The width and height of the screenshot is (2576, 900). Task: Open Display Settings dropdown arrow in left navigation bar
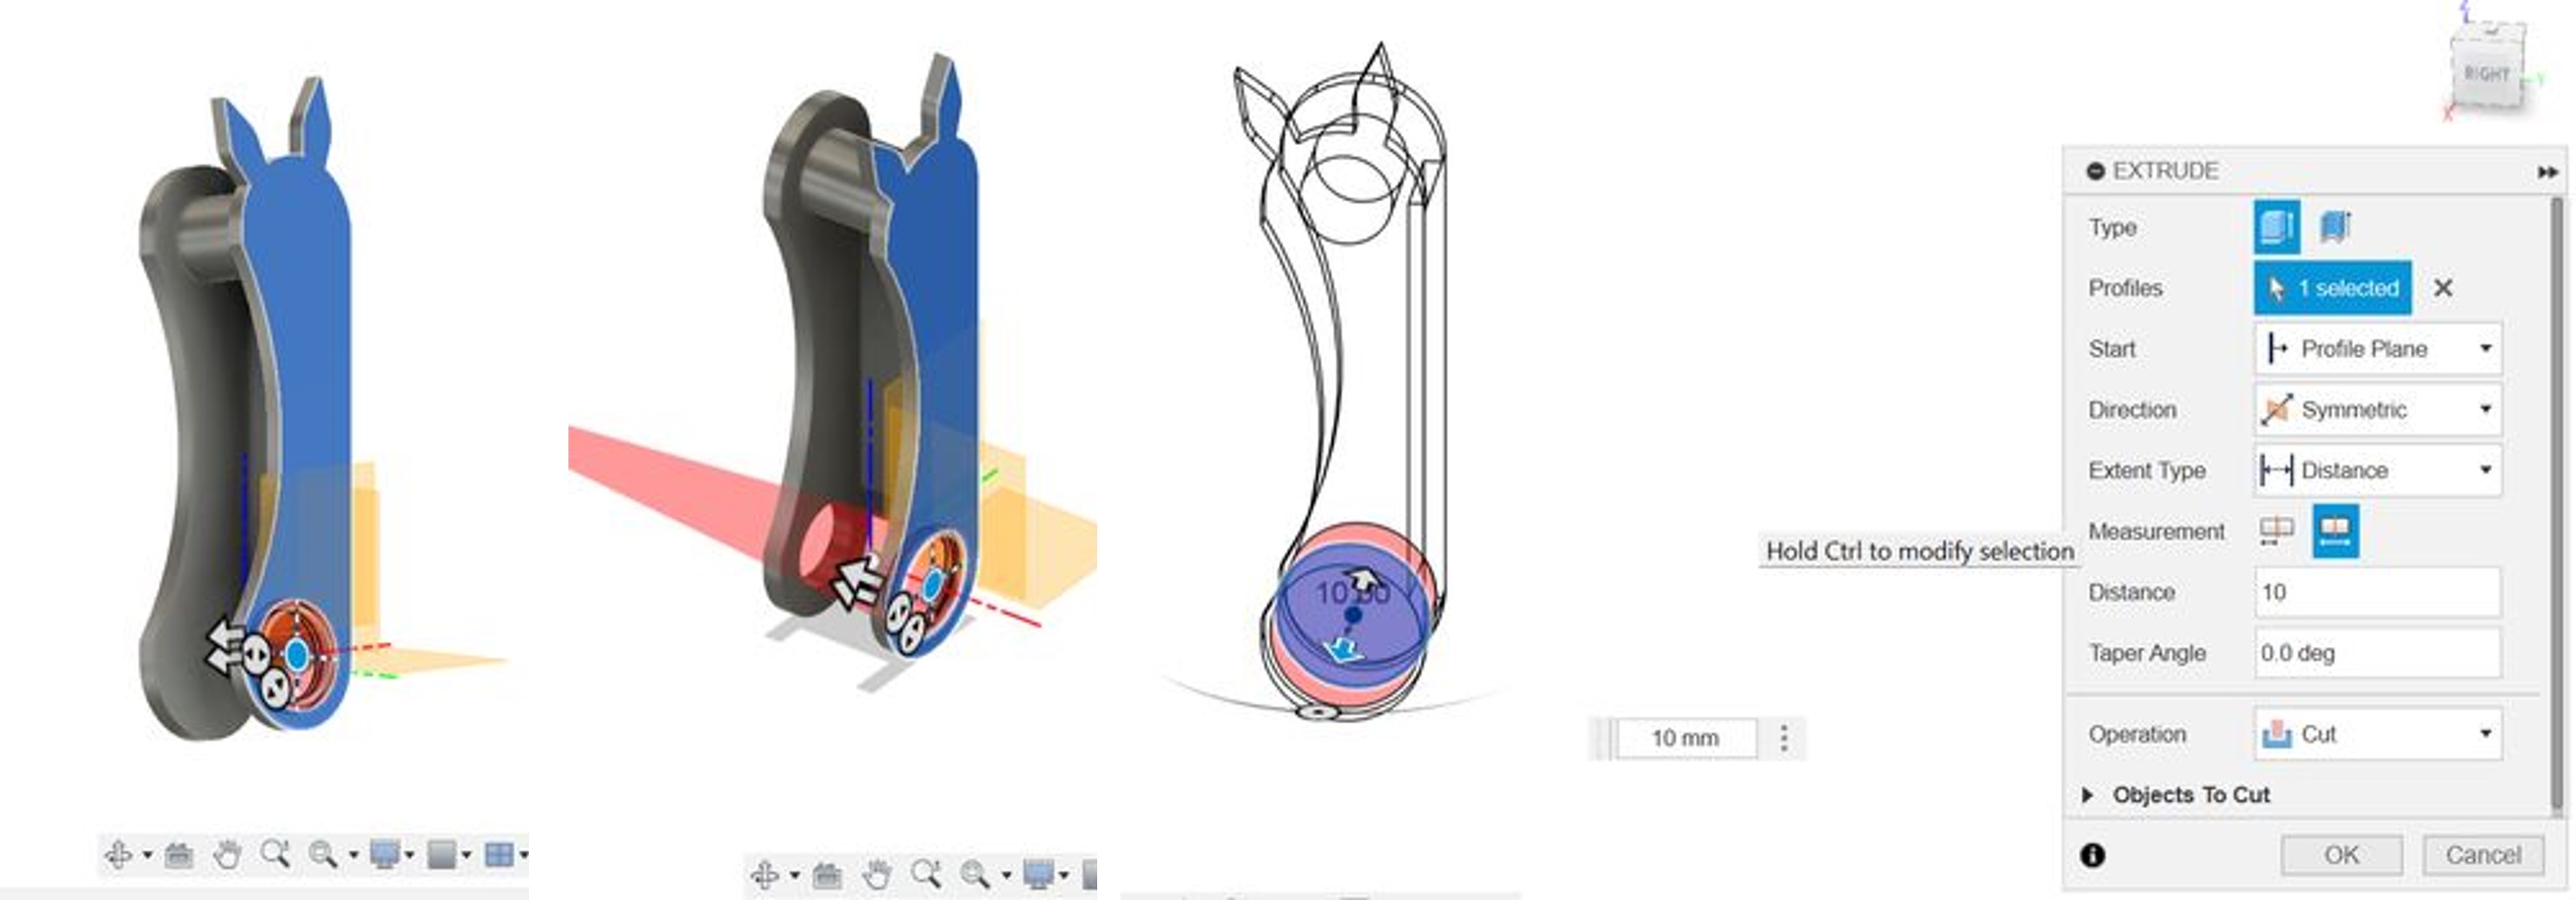pos(409,855)
